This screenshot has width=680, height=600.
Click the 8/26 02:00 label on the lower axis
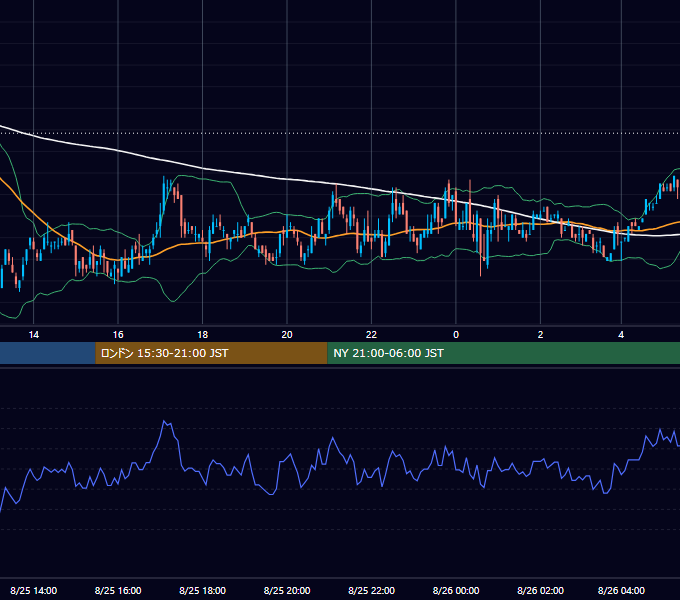pyautogui.click(x=540, y=590)
